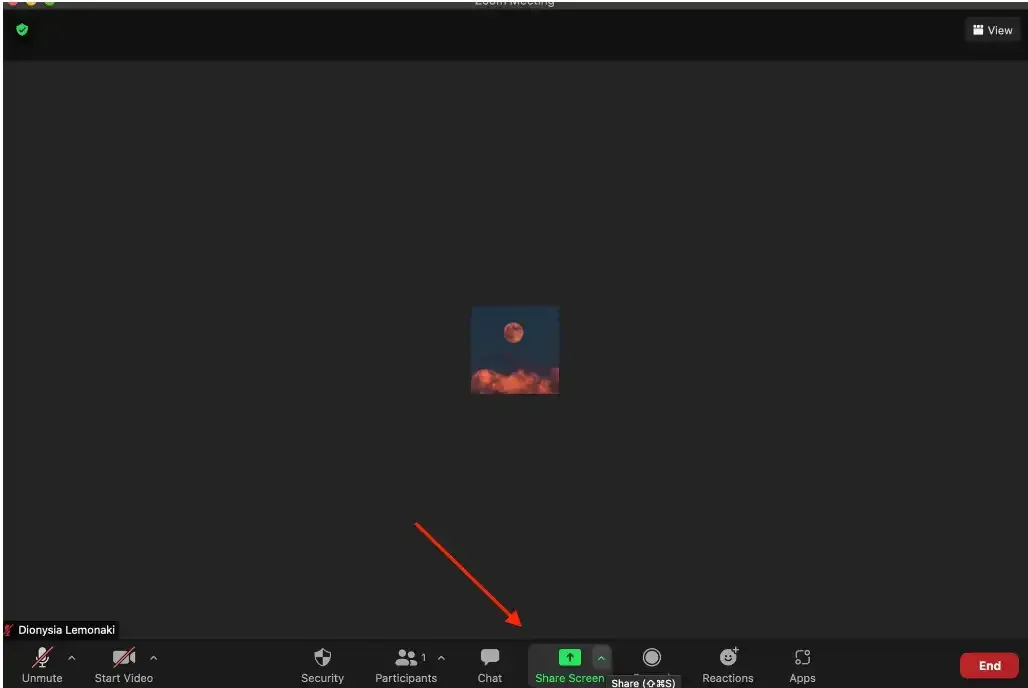Expand Share Screen options chevron
This screenshot has width=1028, height=688.
click(x=600, y=658)
